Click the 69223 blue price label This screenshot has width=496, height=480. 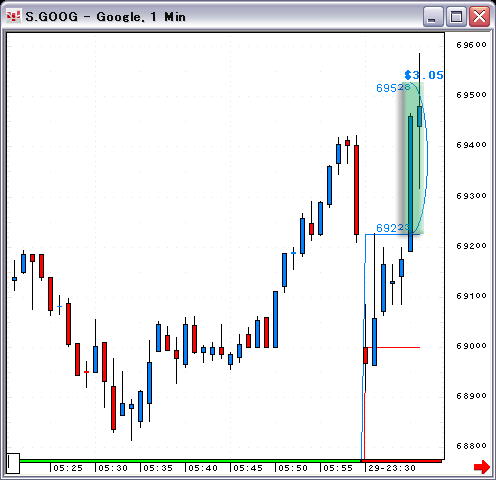[x=393, y=228]
